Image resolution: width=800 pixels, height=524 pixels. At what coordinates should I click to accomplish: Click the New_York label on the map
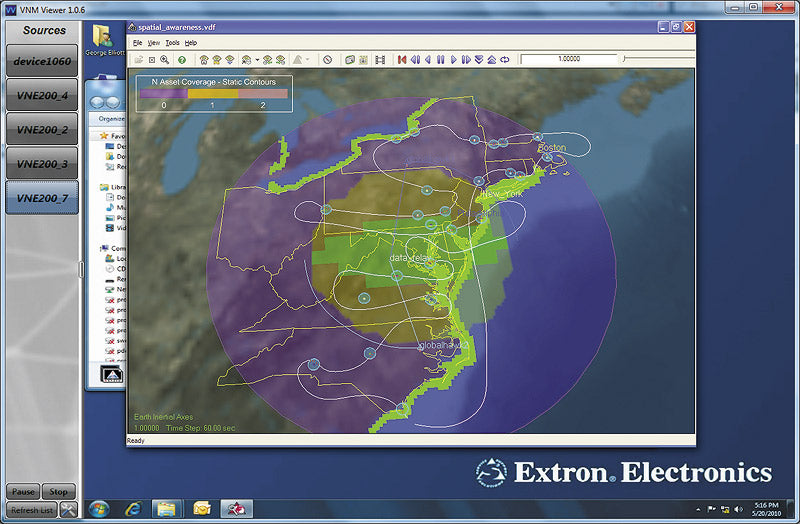(502, 194)
